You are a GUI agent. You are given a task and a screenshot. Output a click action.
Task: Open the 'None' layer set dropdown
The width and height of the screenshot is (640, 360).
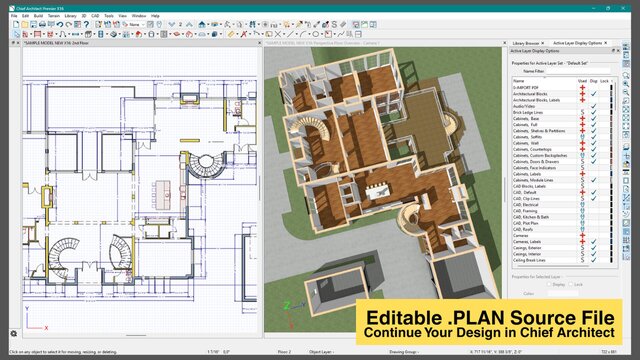[138, 24]
